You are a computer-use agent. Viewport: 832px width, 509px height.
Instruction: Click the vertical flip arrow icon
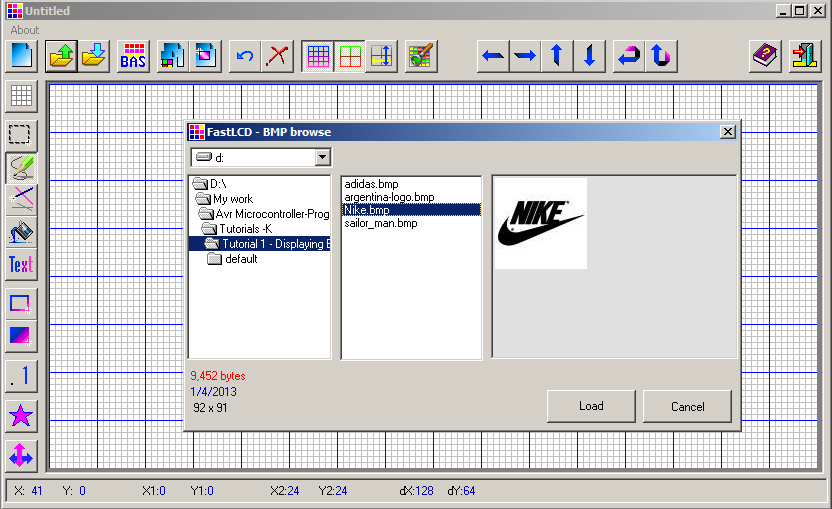point(661,56)
